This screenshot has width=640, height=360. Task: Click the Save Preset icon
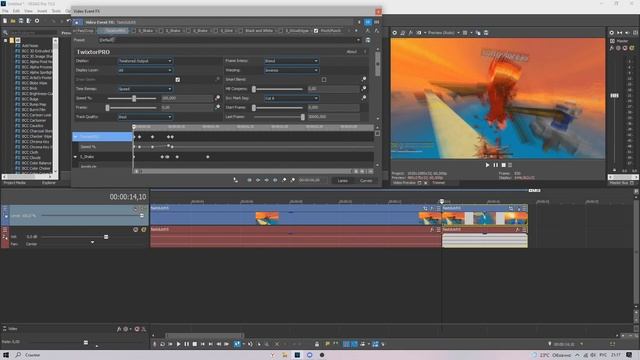click(x=368, y=40)
